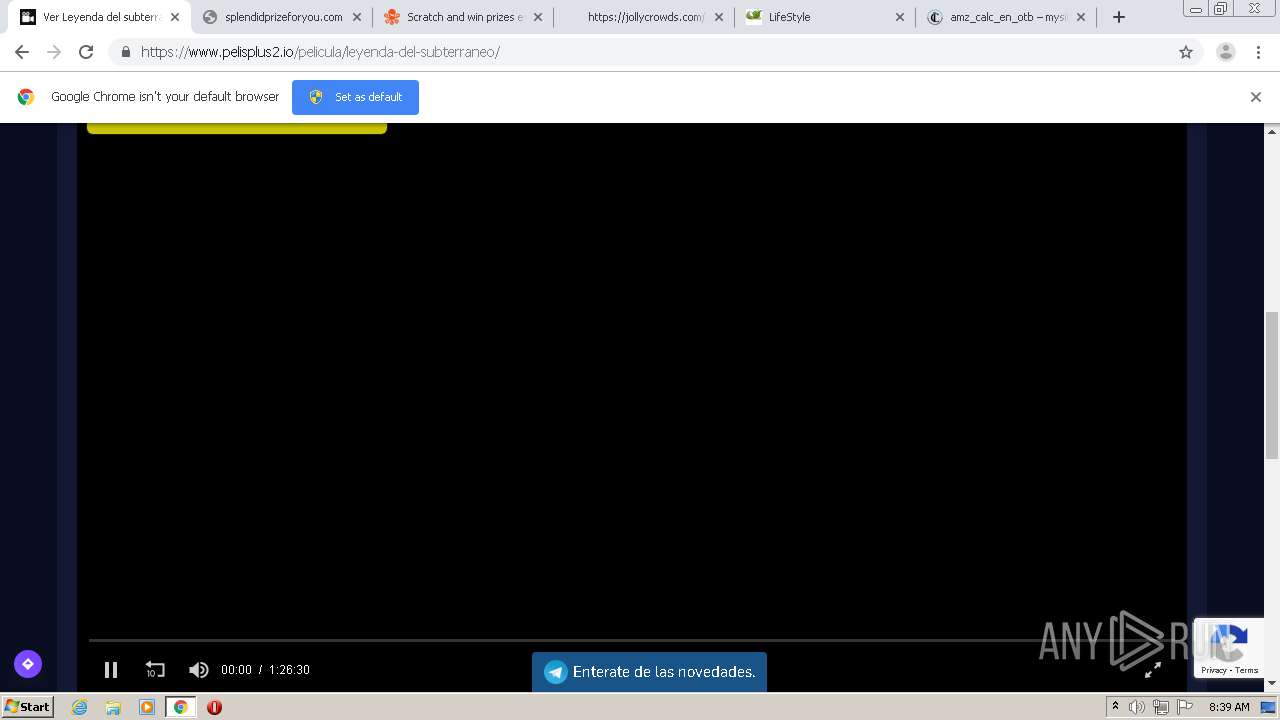The width and height of the screenshot is (1280, 720).
Task: Pause the video playback
Action: (111, 670)
